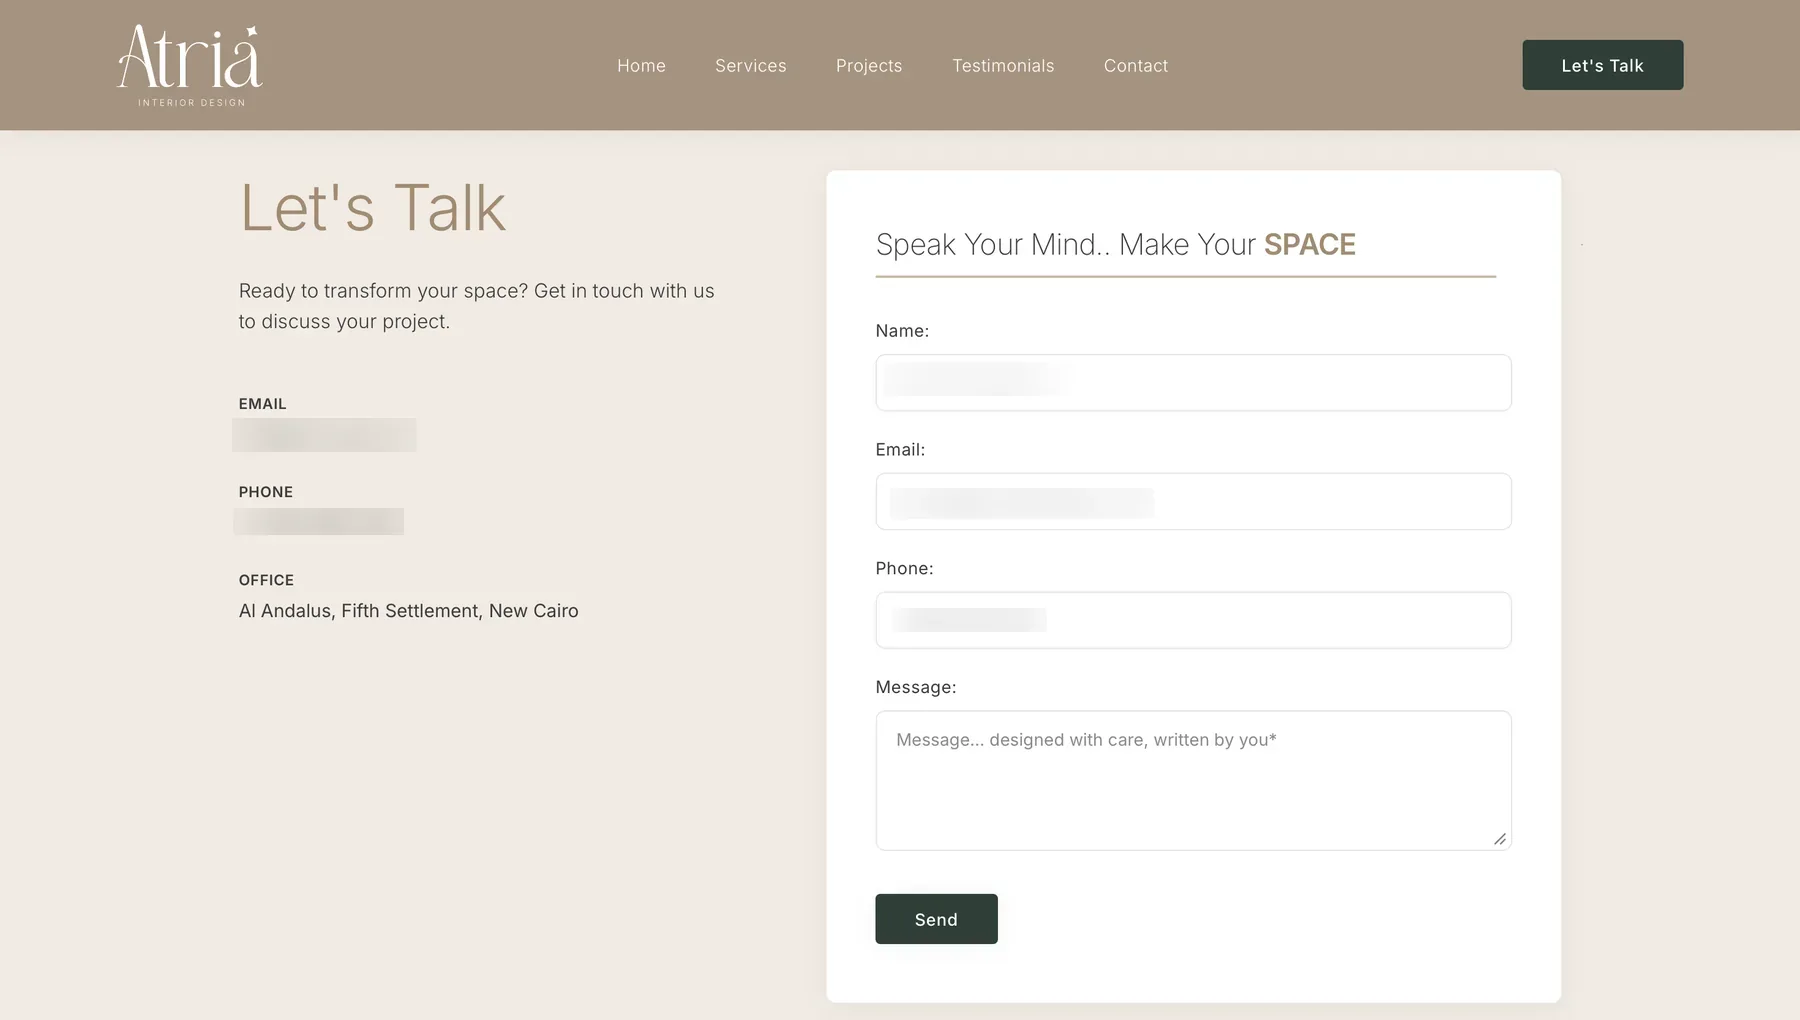Click the 'Name:' field label
The width and height of the screenshot is (1800, 1020).
coord(902,331)
